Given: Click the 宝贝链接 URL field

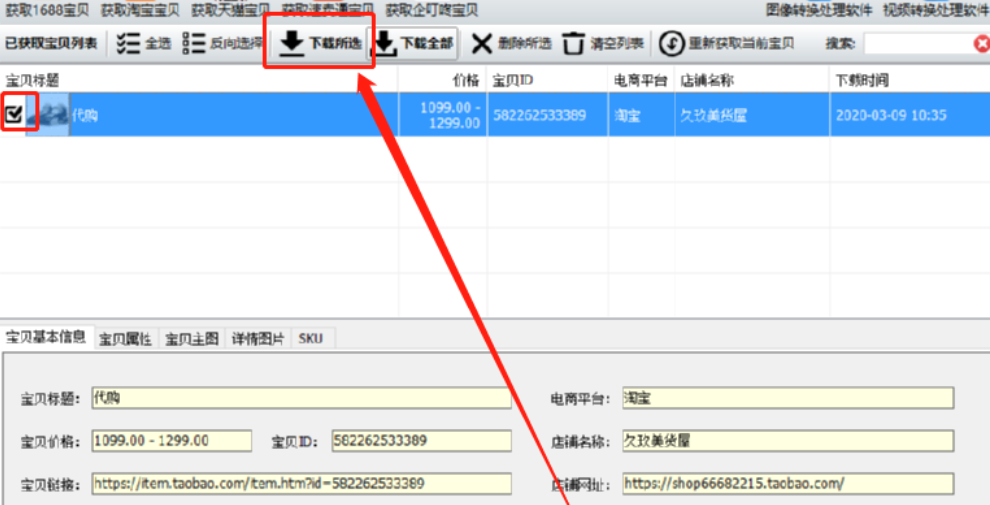Looking at the screenshot, I should 301,484.
